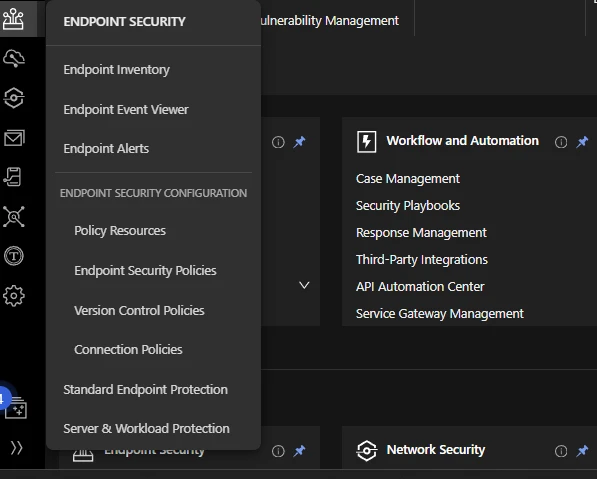Open the Network Security sidebar icon
The width and height of the screenshot is (597, 479).
pyautogui.click(x=14, y=98)
